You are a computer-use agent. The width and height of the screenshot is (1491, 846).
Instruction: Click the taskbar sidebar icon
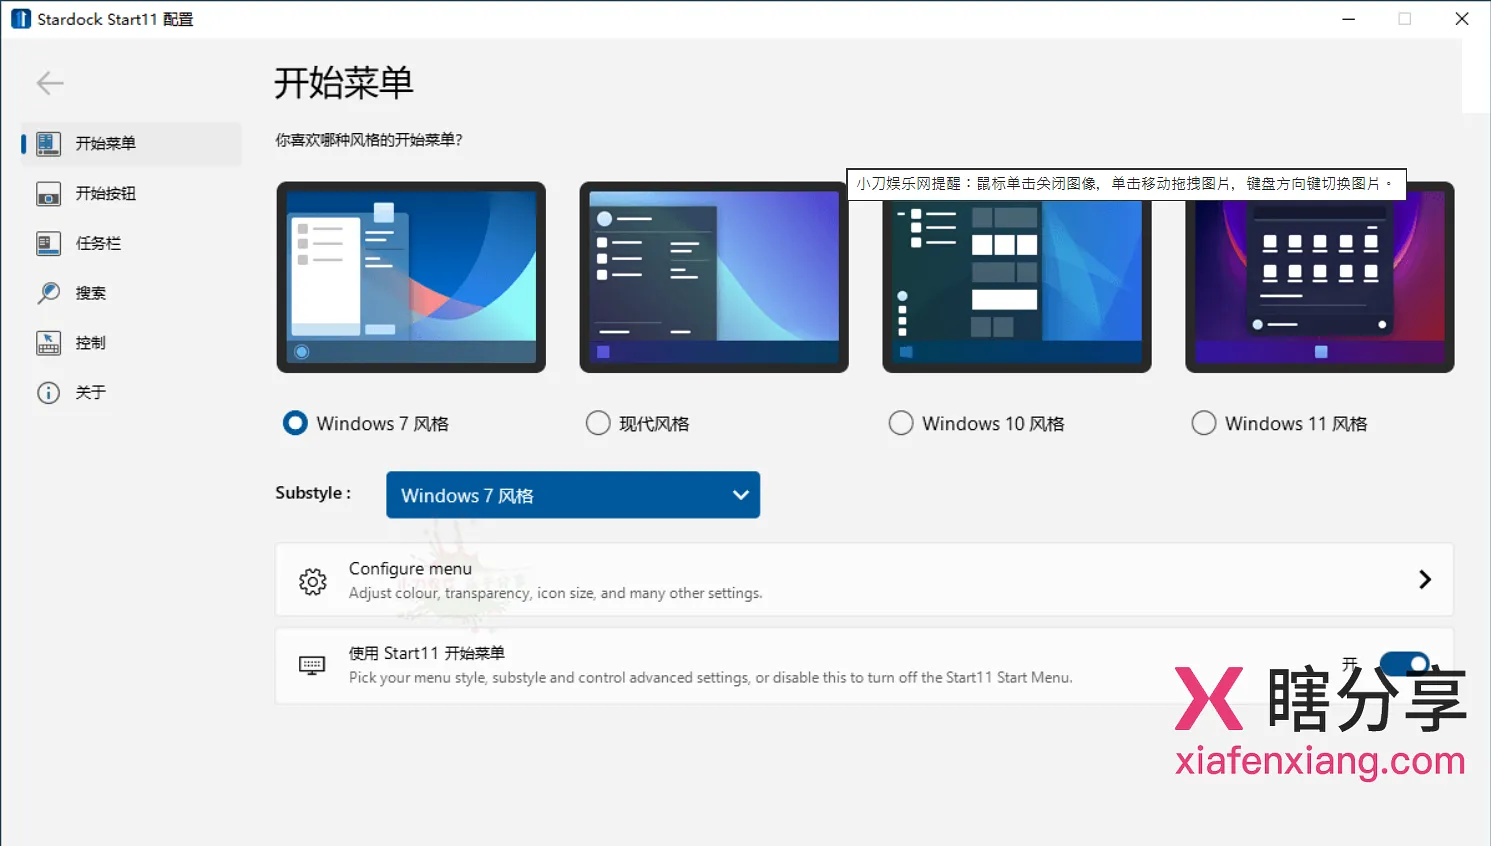(48, 243)
